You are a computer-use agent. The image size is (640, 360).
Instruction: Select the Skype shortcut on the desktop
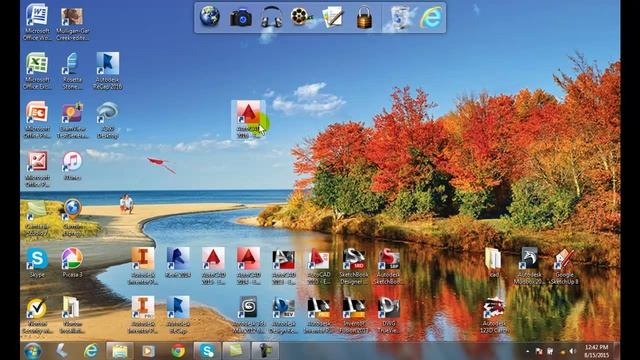tap(37, 263)
